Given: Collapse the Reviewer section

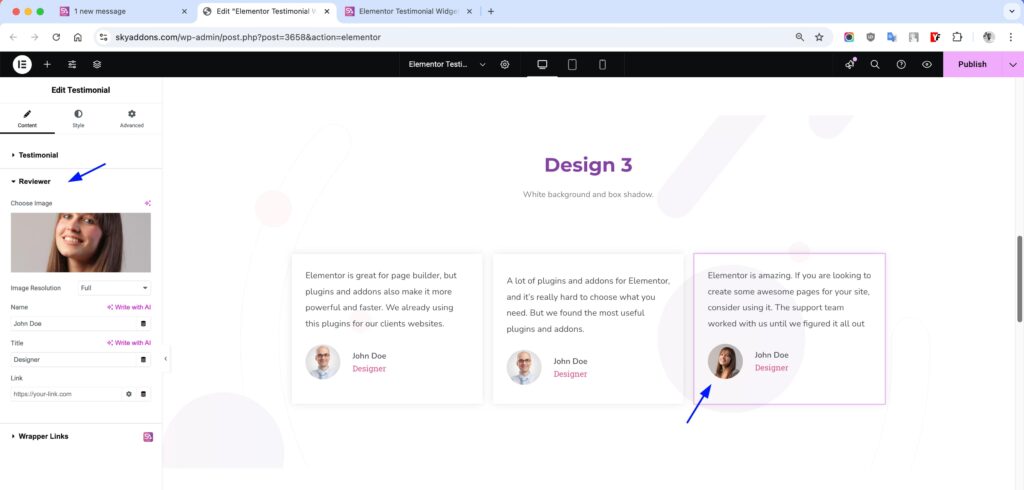Looking at the screenshot, I should point(80,181).
